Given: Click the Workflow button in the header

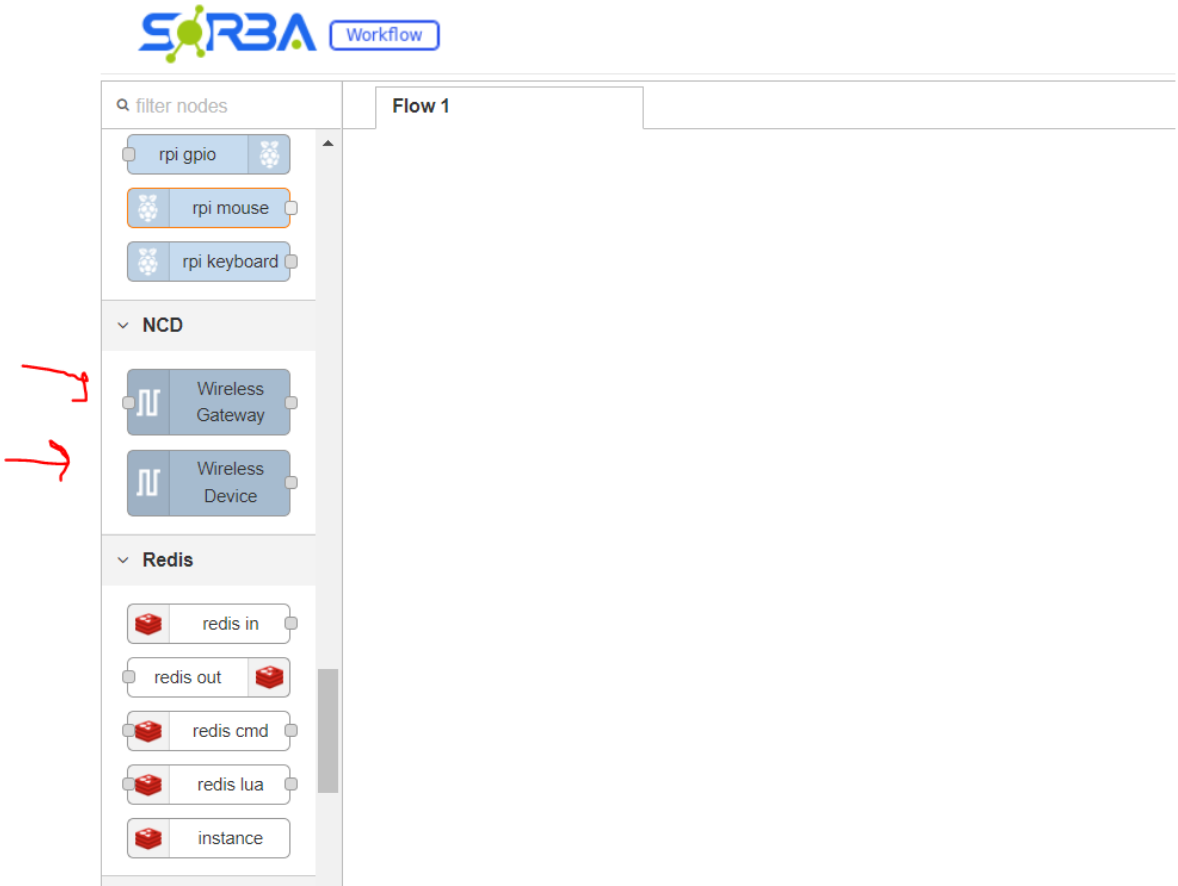Looking at the screenshot, I should [384, 35].
